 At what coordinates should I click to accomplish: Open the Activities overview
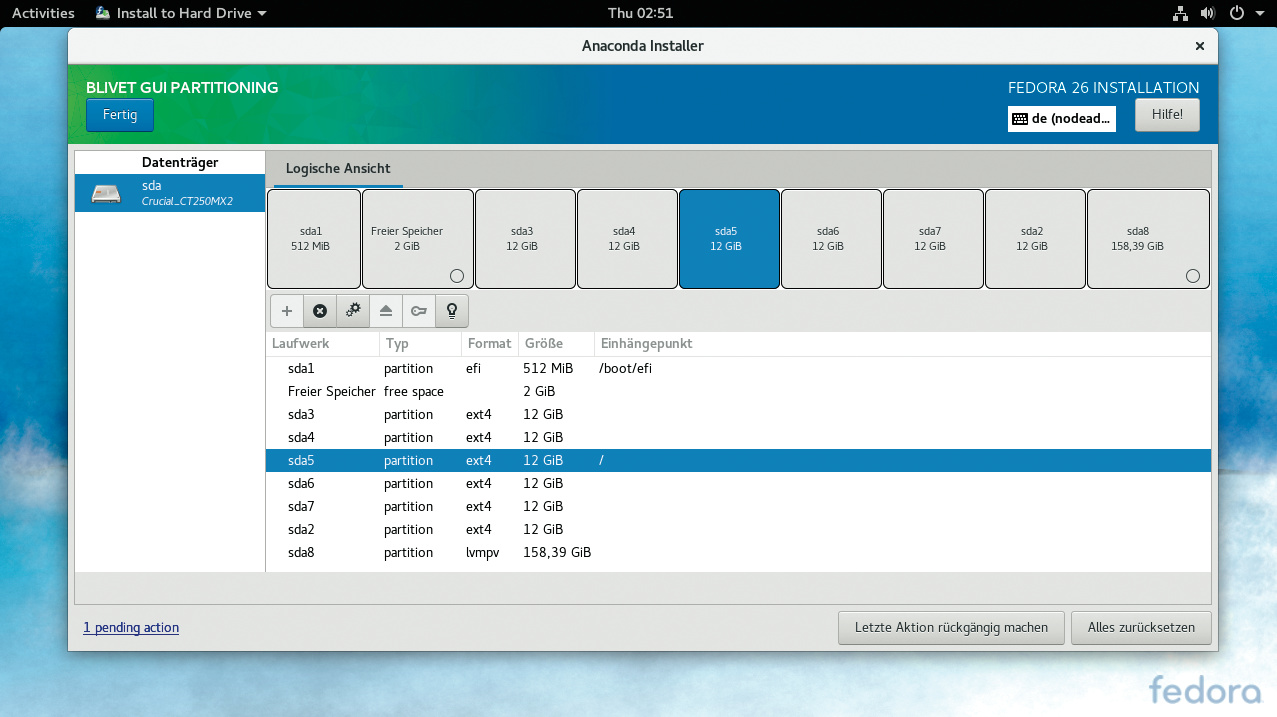(x=43, y=13)
